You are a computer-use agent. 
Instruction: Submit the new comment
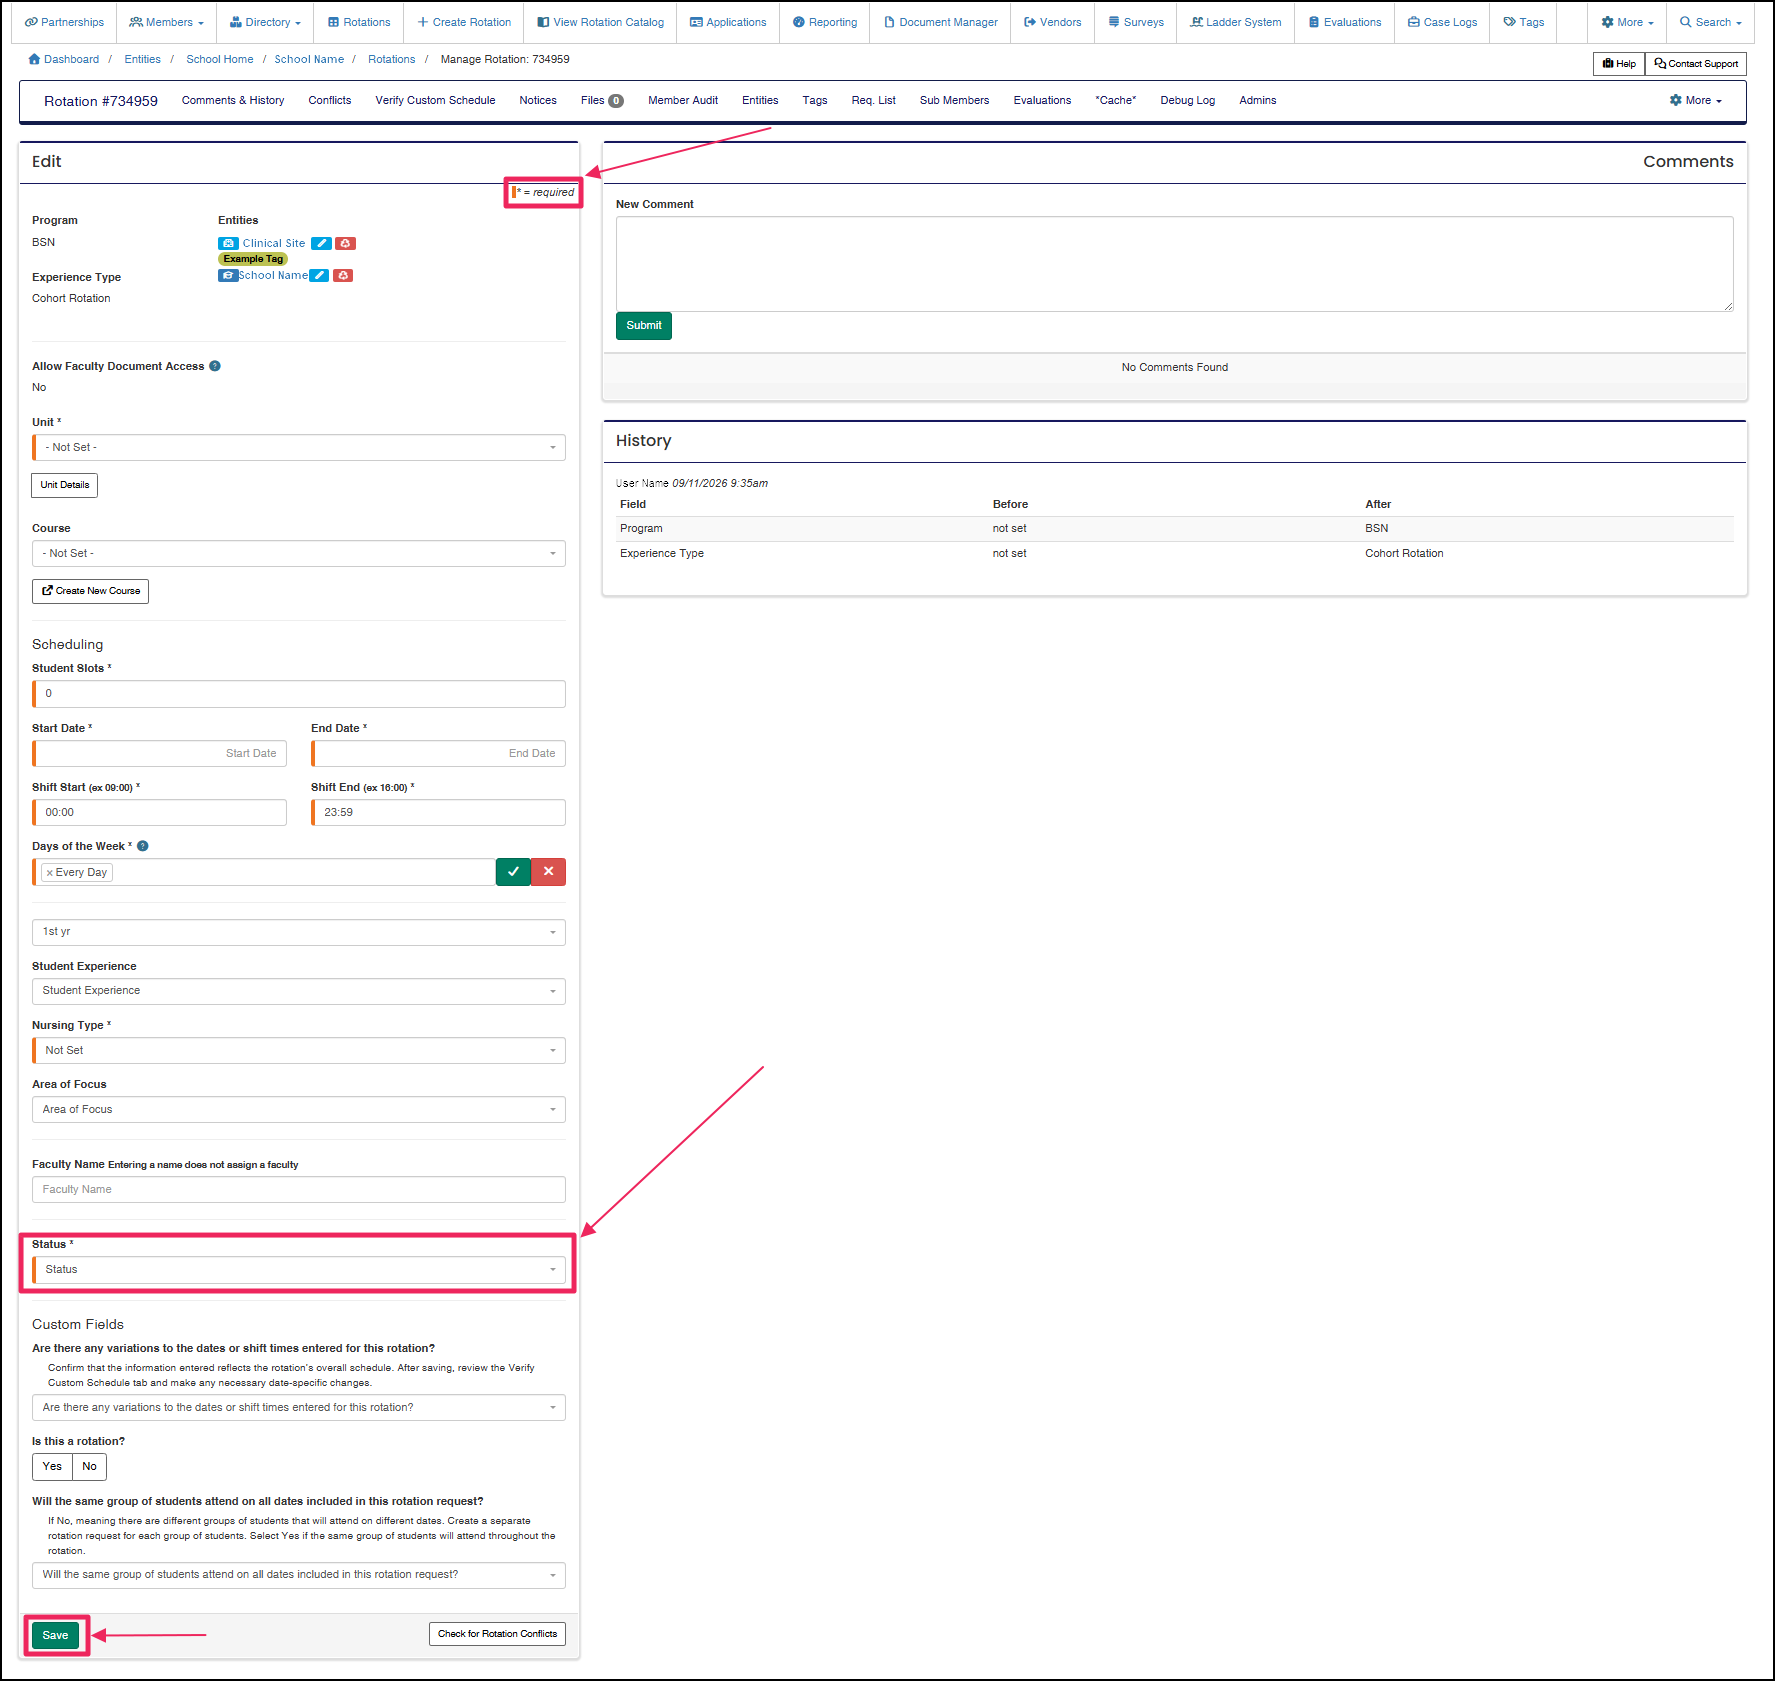point(644,326)
